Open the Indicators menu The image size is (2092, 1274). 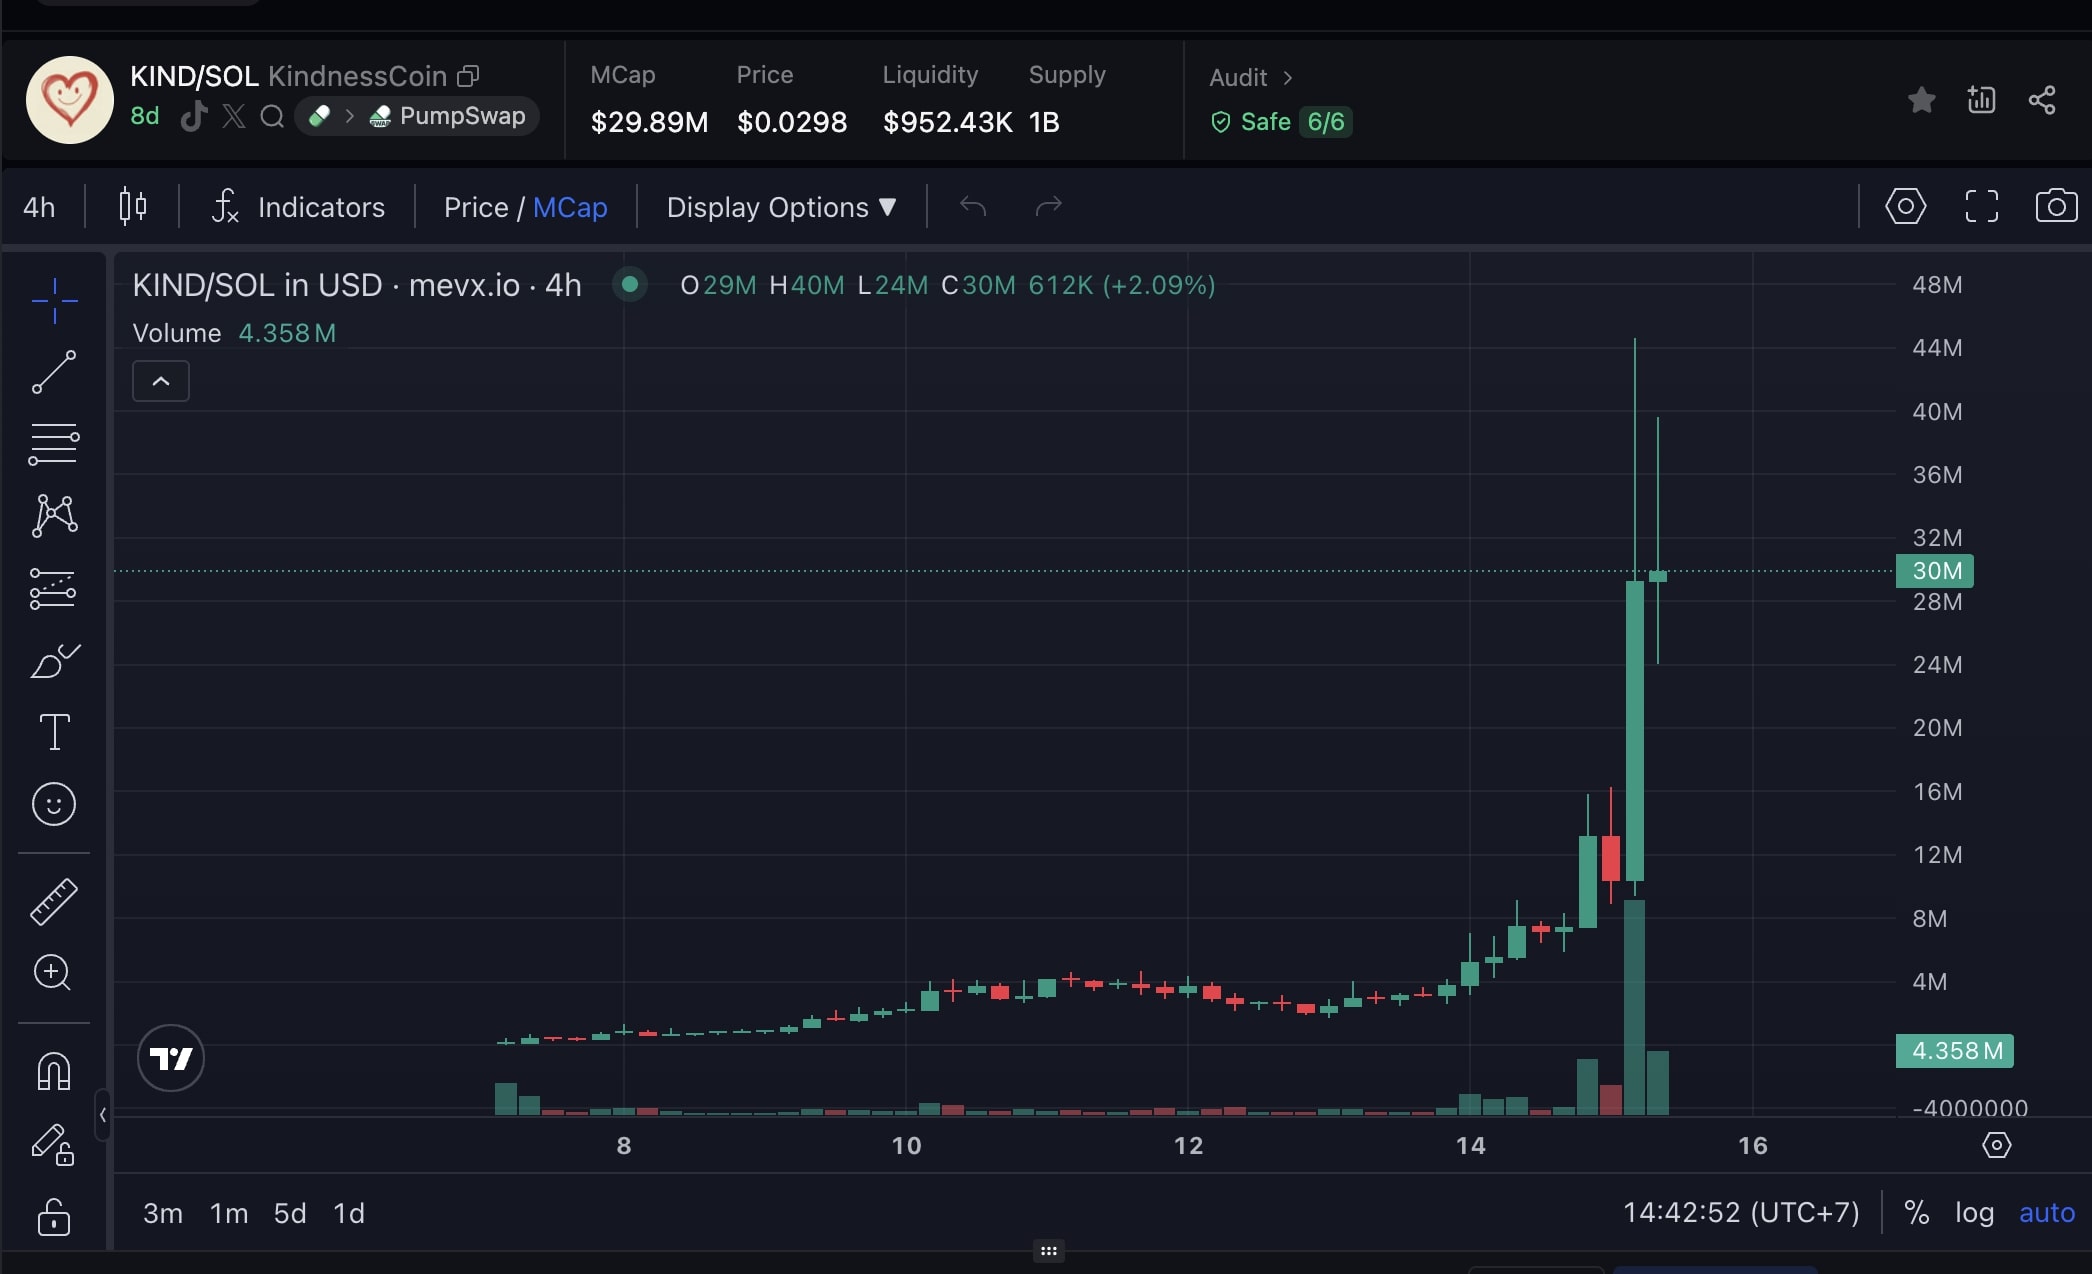coord(299,207)
